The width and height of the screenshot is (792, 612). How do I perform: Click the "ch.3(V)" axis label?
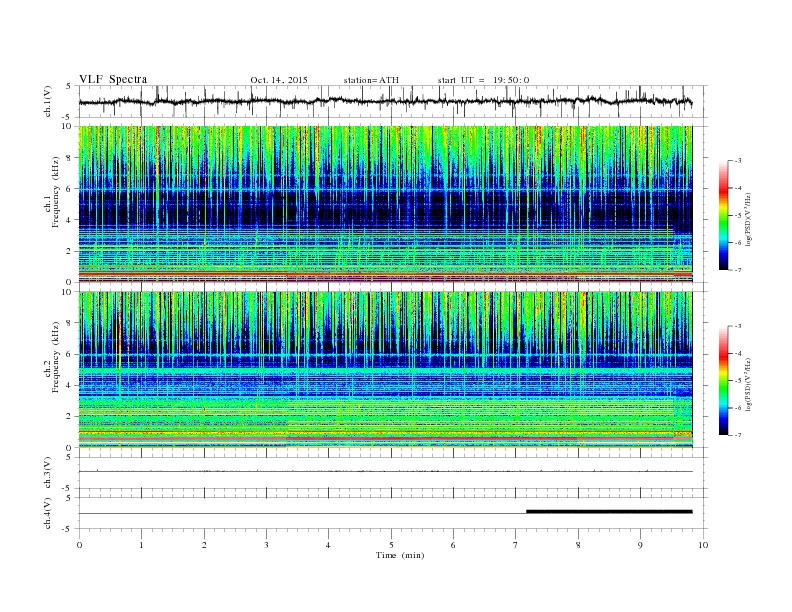point(48,473)
